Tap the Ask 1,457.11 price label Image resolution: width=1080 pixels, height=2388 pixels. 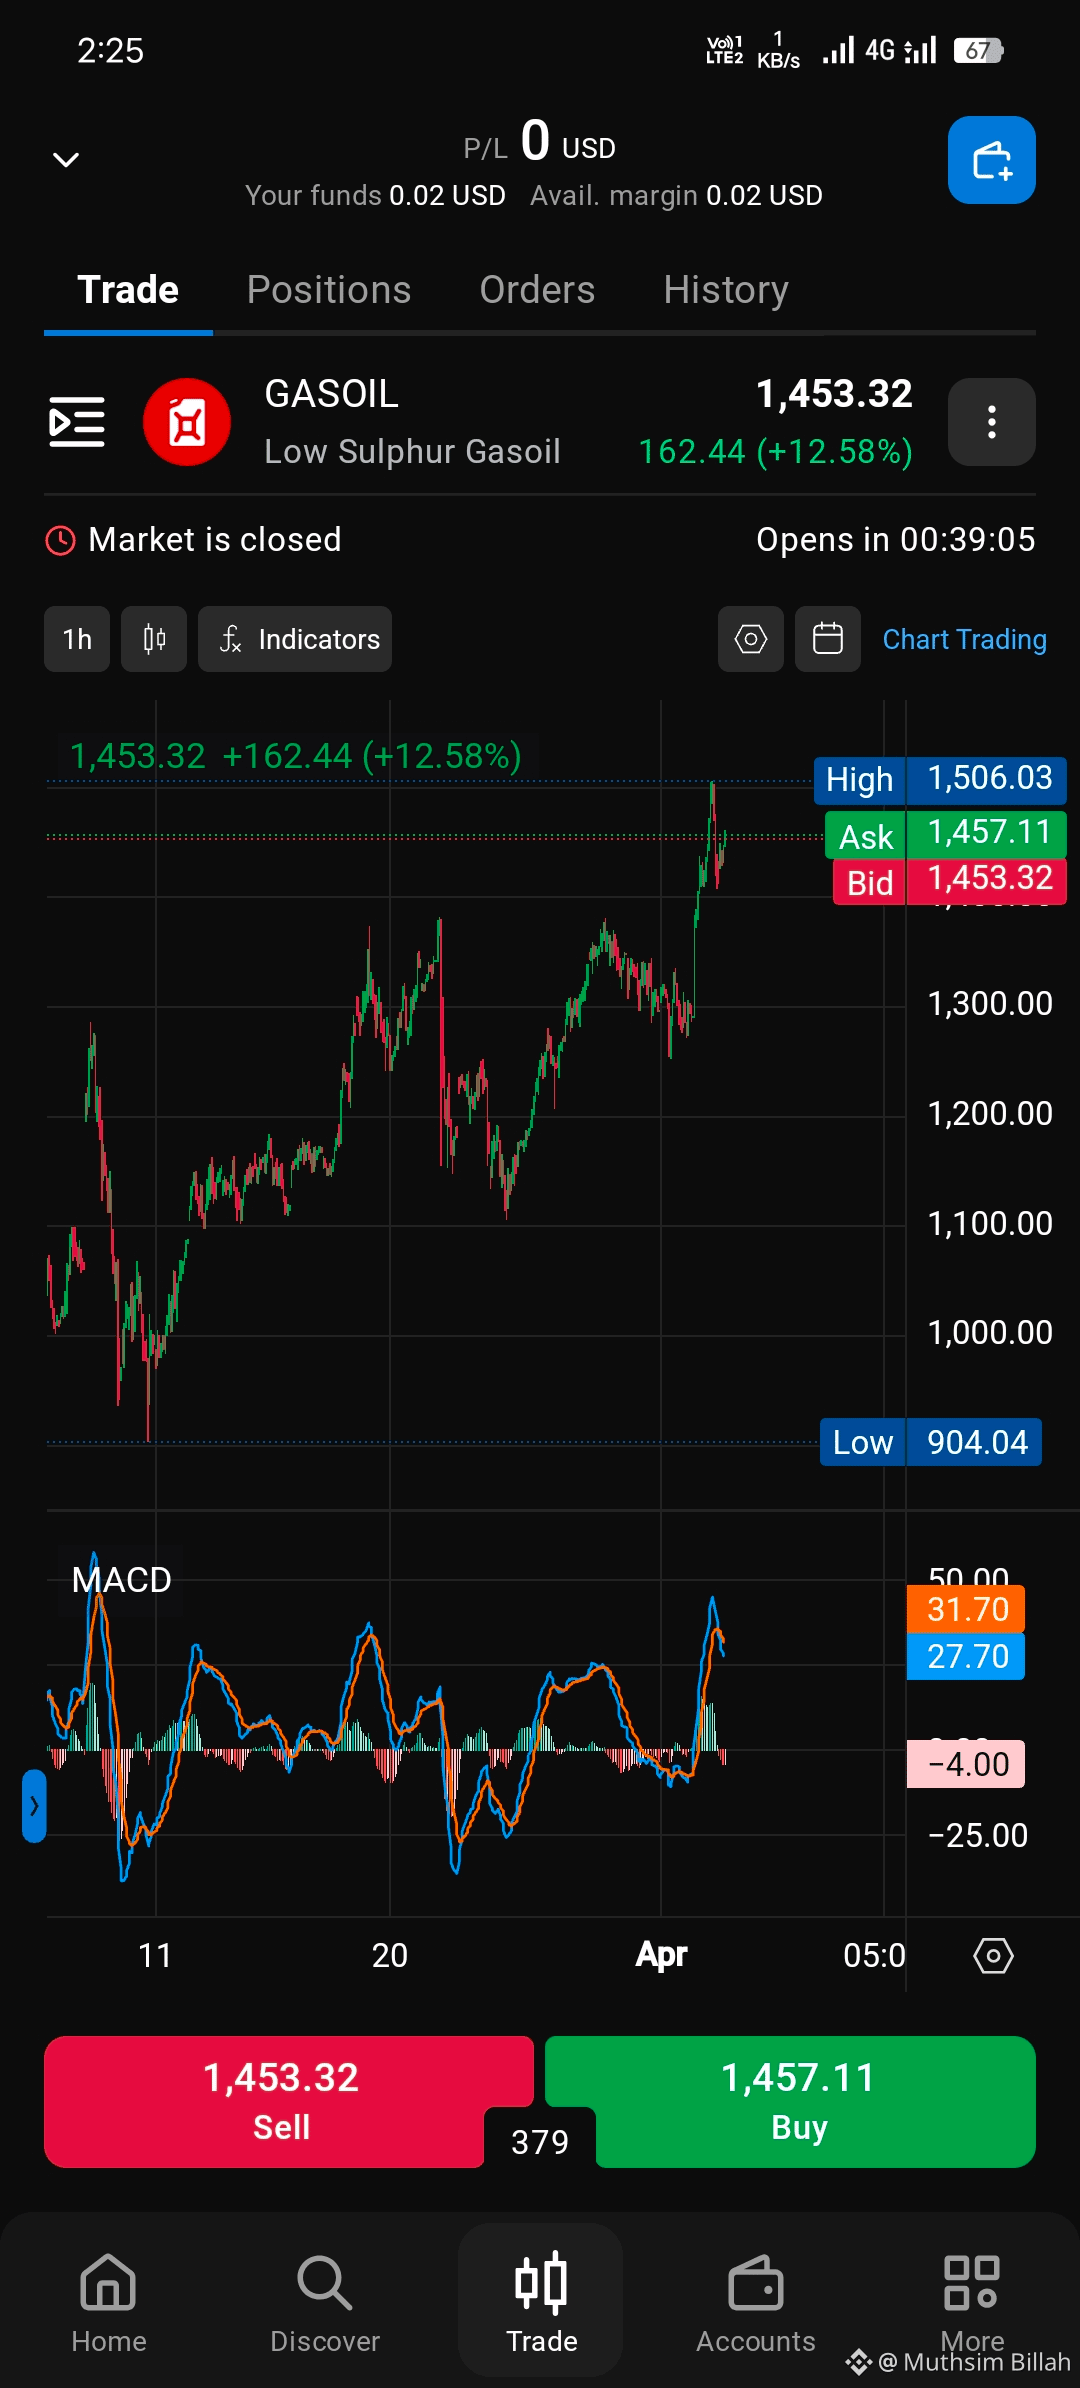(946, 834)
